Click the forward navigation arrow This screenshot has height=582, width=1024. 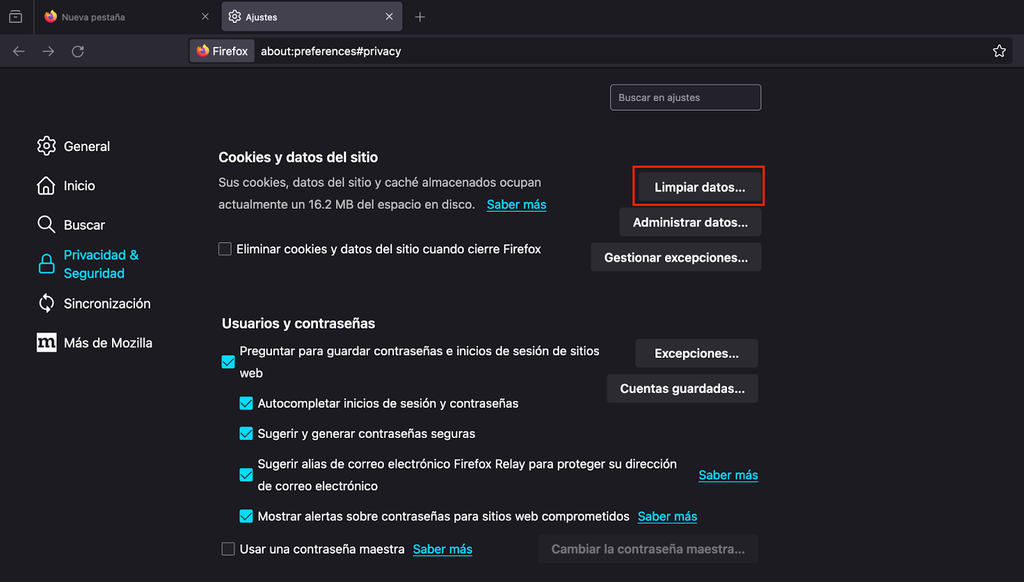pos(48,50)
